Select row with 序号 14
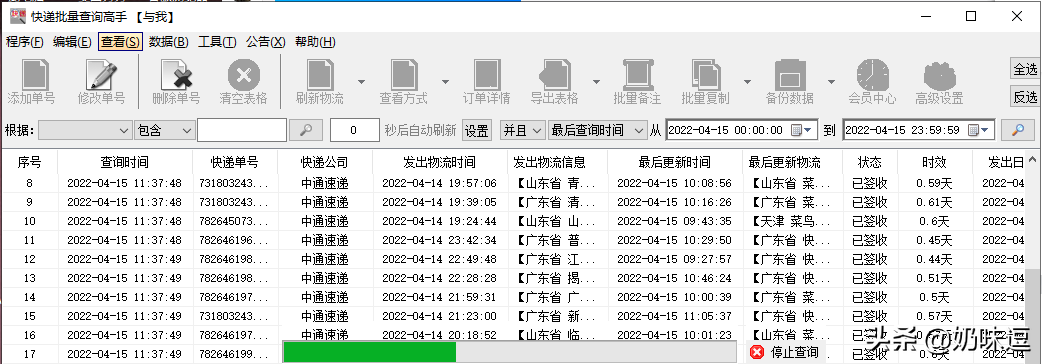 point(512,297)
